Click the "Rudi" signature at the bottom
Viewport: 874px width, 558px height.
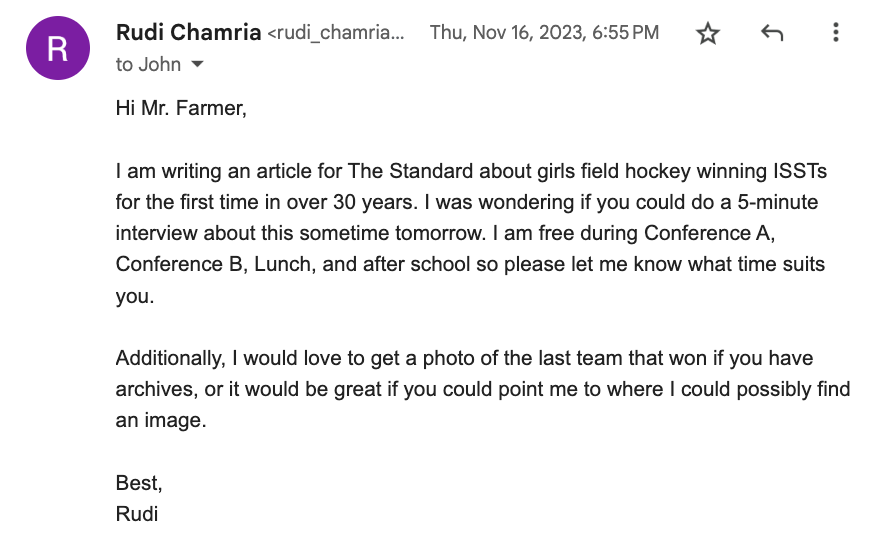[x=137, y=515]
